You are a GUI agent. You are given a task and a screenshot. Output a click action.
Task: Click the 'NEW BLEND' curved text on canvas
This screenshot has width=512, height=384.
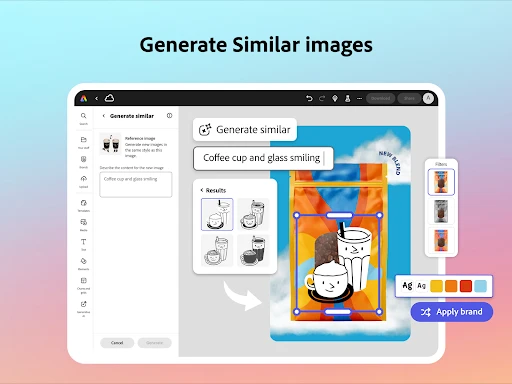390,162
